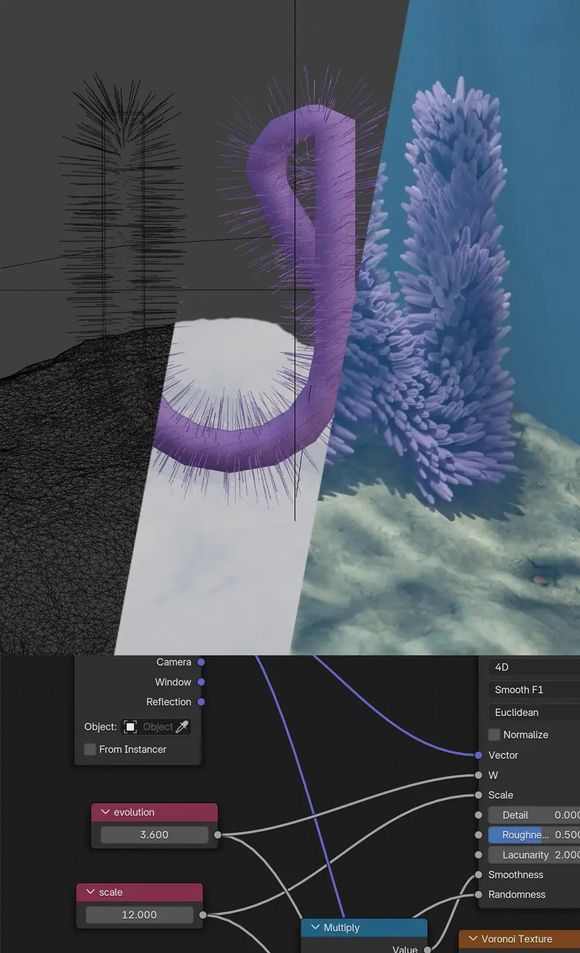
Task: Click the Randomness input socket
Action: 478,895
